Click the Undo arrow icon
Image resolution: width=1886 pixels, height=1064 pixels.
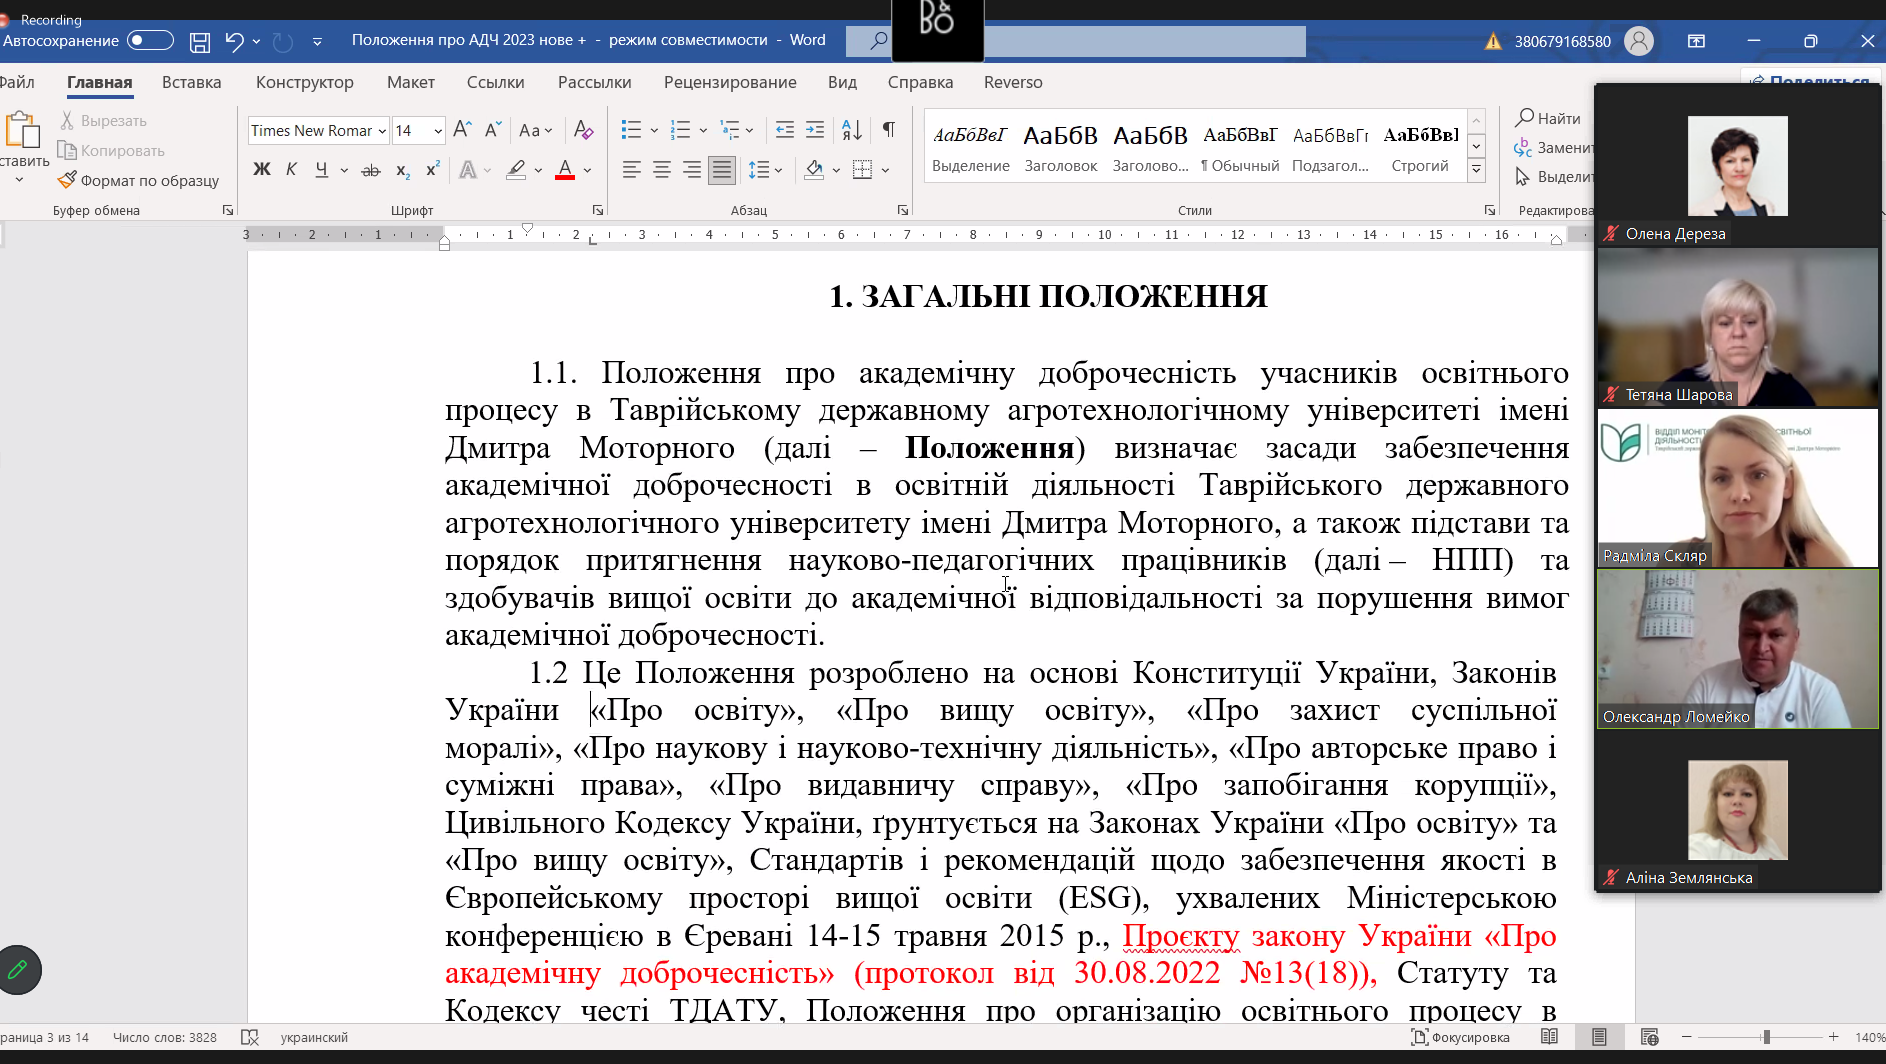point(234,41)
